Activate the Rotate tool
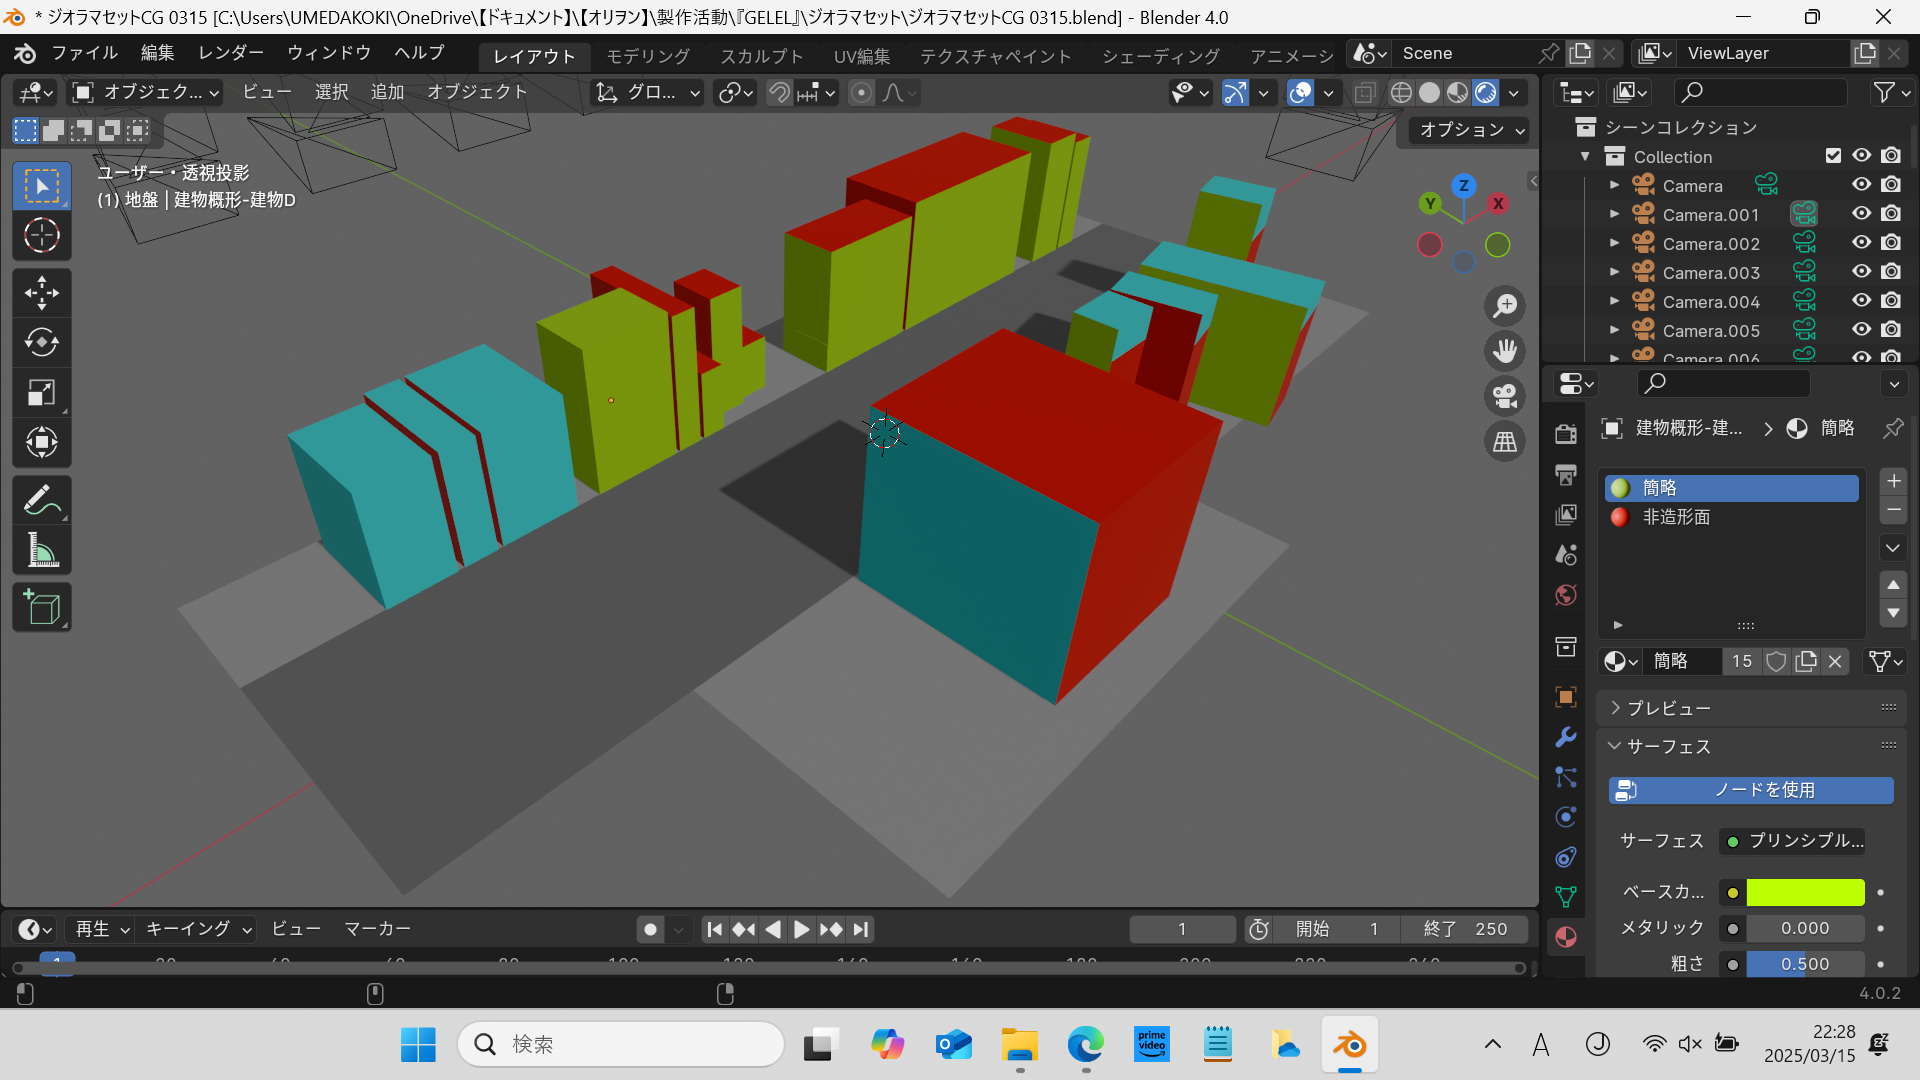Viewport: 1920px width, 1080px height. tap(41, 343)
